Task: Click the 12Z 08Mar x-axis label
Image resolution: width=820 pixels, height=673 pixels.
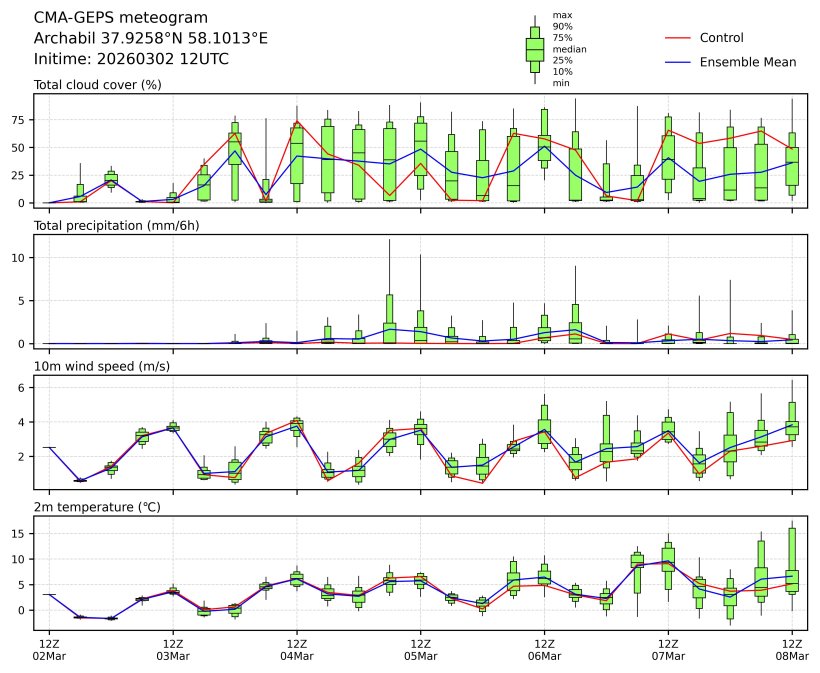Action: pos(792,649)
